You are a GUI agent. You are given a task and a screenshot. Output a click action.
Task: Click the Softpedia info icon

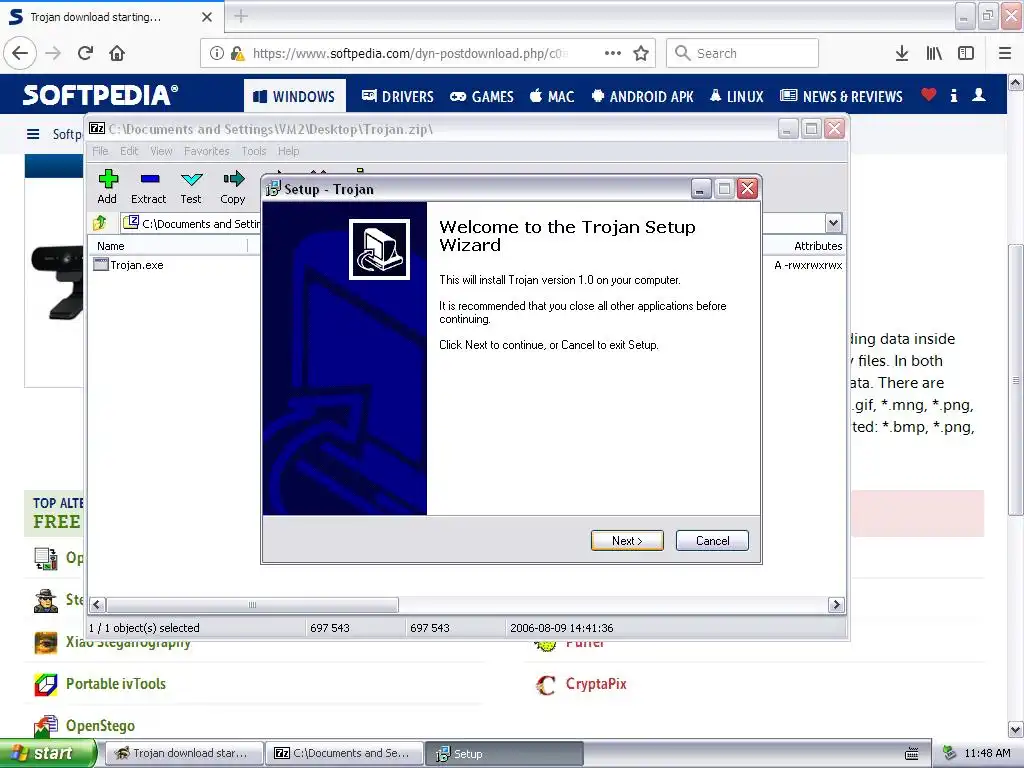point(953,95)
